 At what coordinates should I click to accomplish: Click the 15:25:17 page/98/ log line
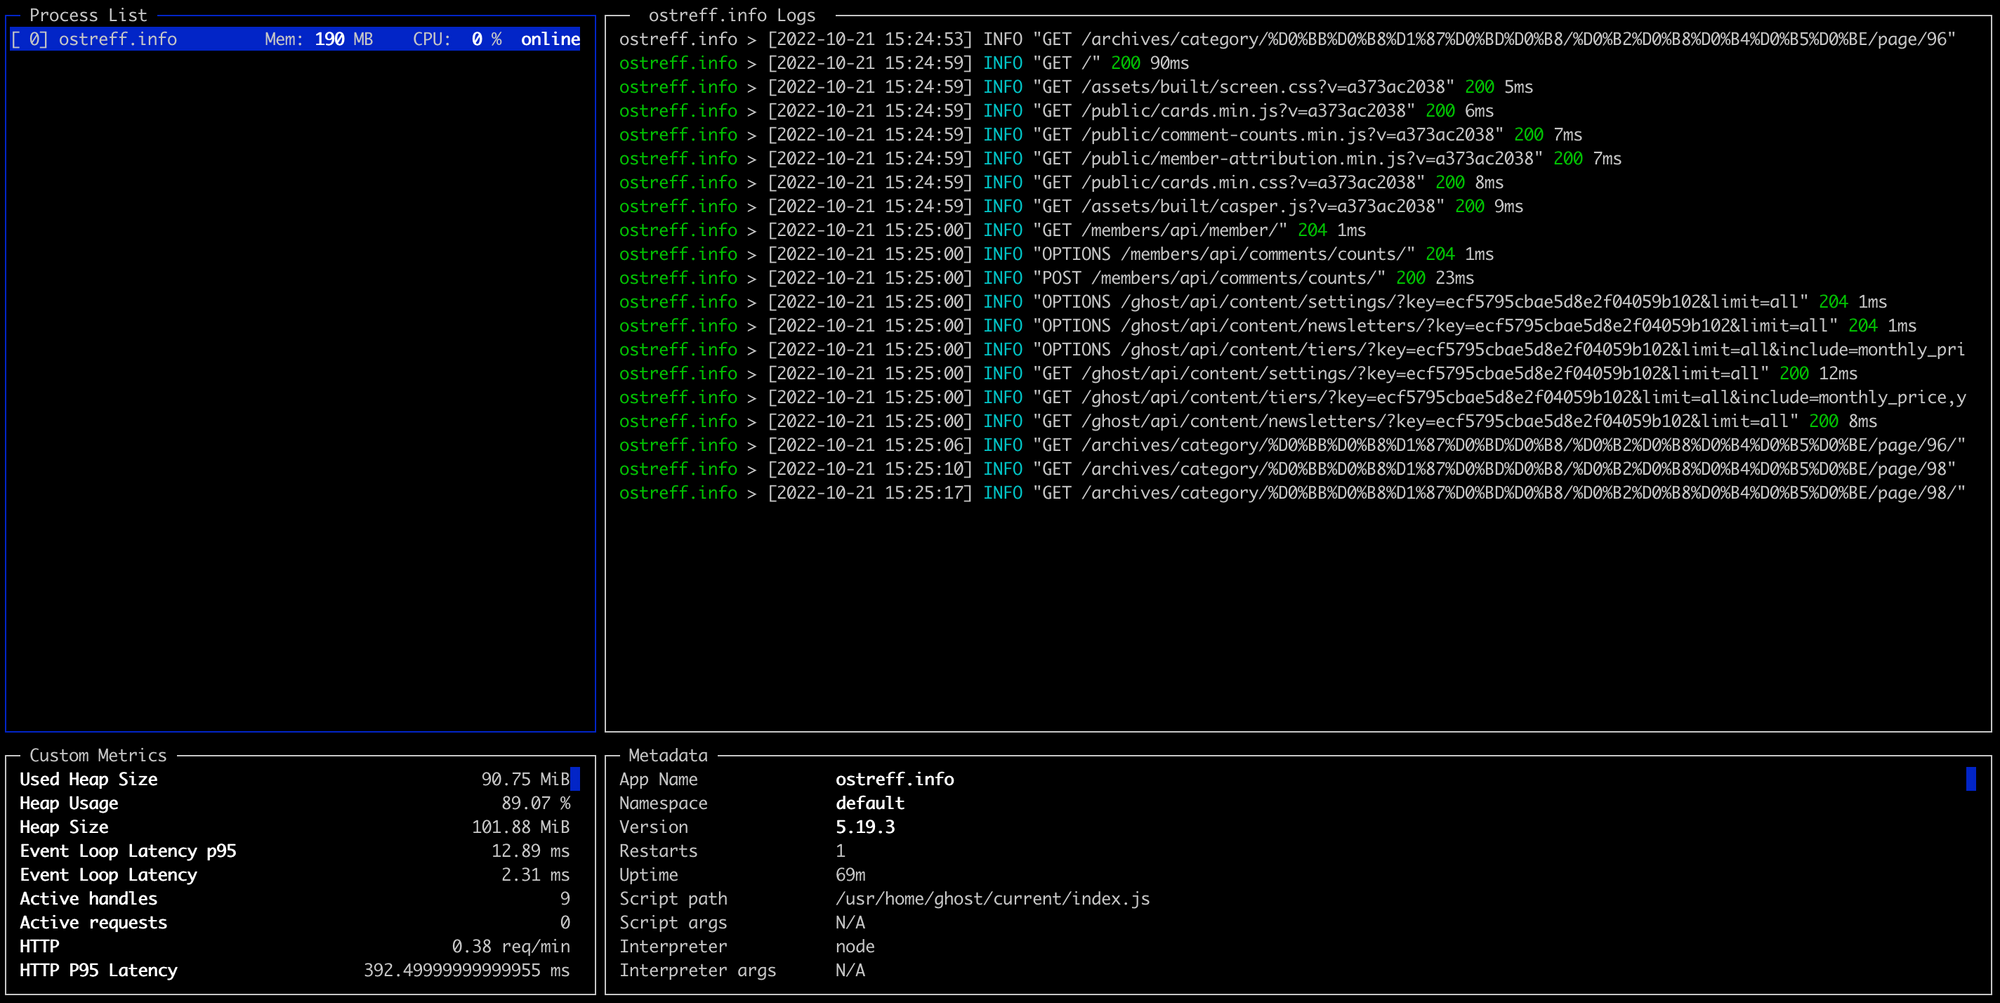(x=1293, y=495)
